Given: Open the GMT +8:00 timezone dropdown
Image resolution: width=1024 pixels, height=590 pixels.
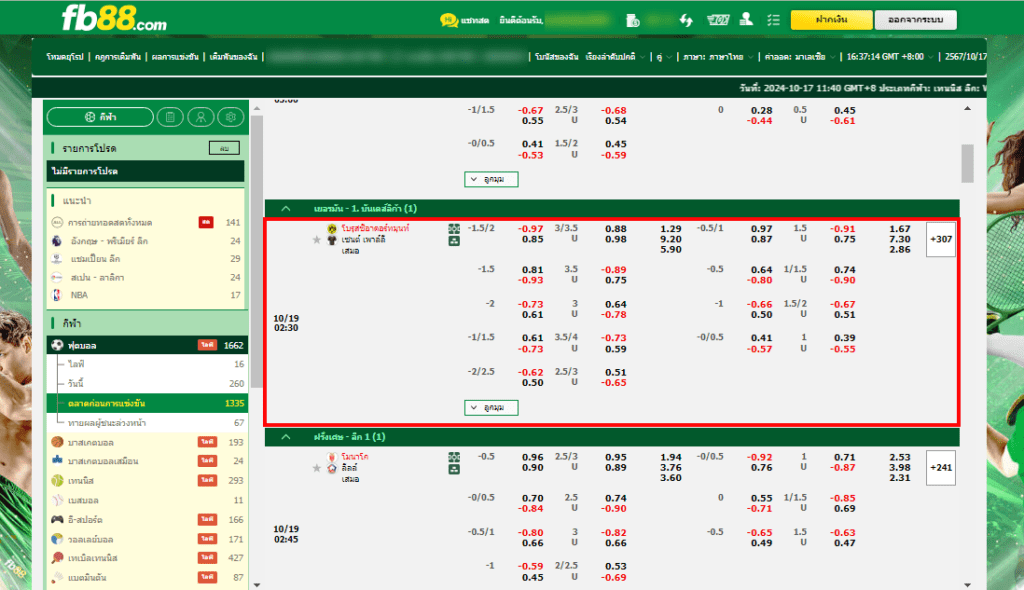Looking at the screenshot, I should 889,57.
